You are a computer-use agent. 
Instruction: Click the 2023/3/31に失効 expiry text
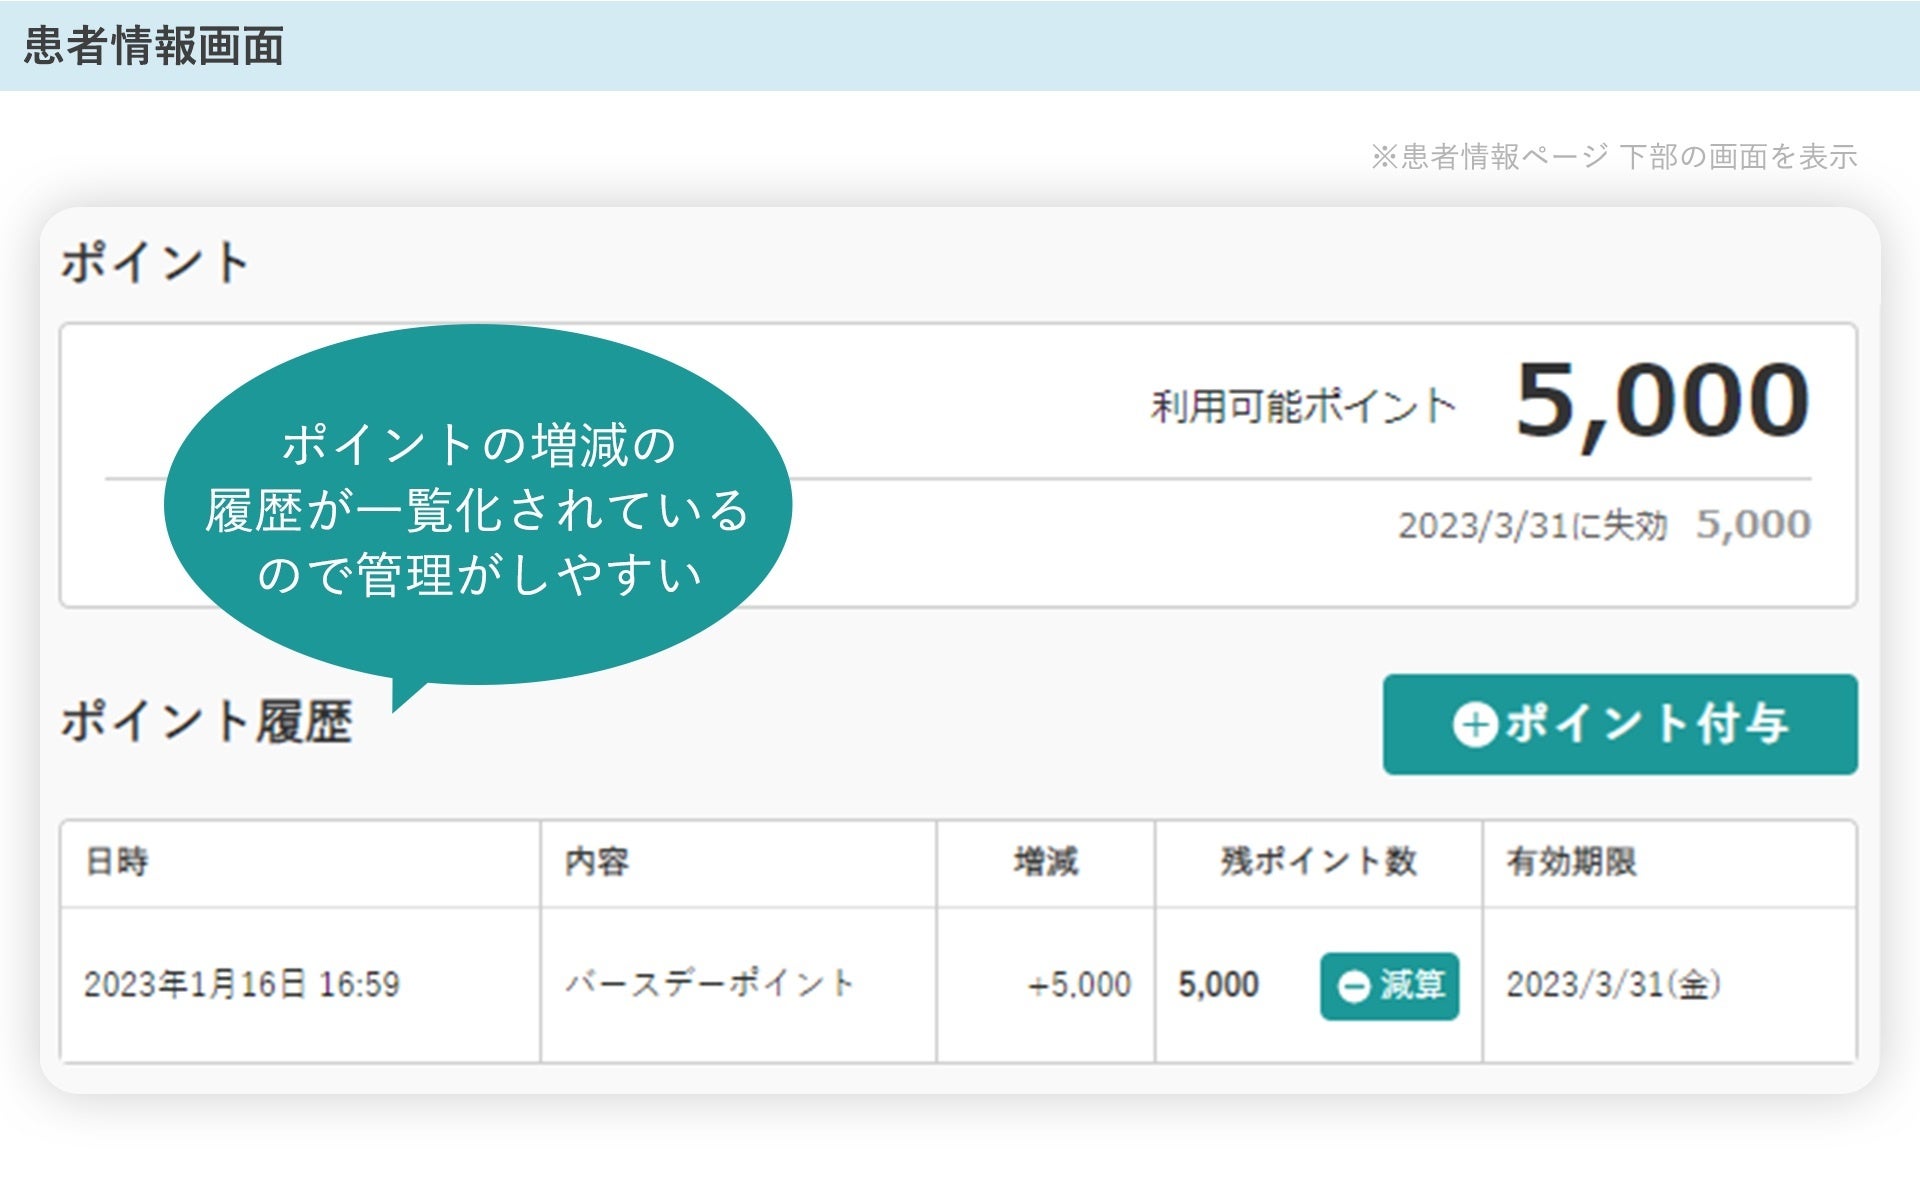1531,525
